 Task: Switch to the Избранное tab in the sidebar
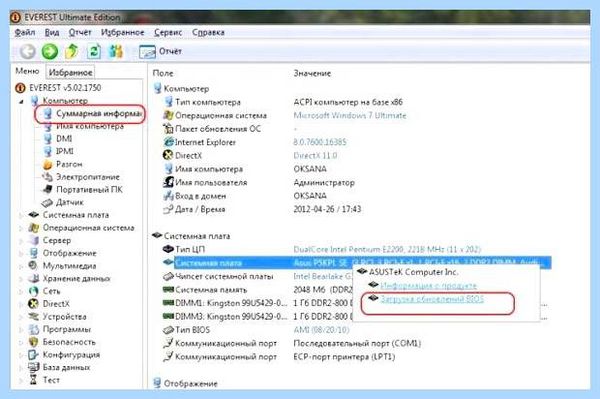(x=70, y=72)
